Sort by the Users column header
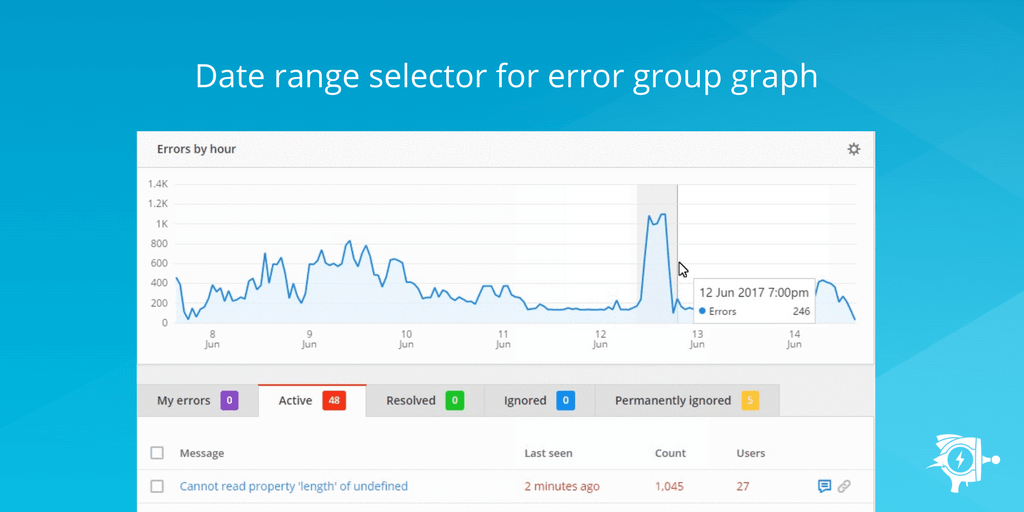Screen dimensions: 1024x512 (751, 453)
